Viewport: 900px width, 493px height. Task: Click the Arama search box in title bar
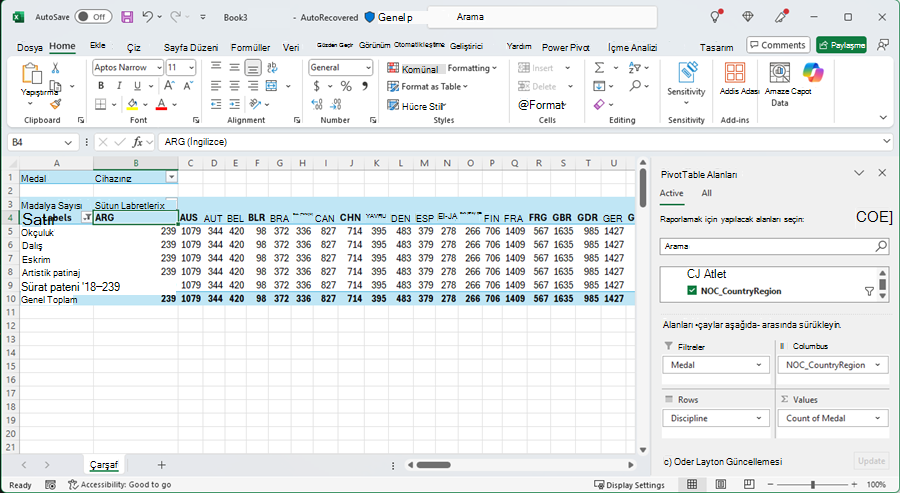tap(542, 17)
